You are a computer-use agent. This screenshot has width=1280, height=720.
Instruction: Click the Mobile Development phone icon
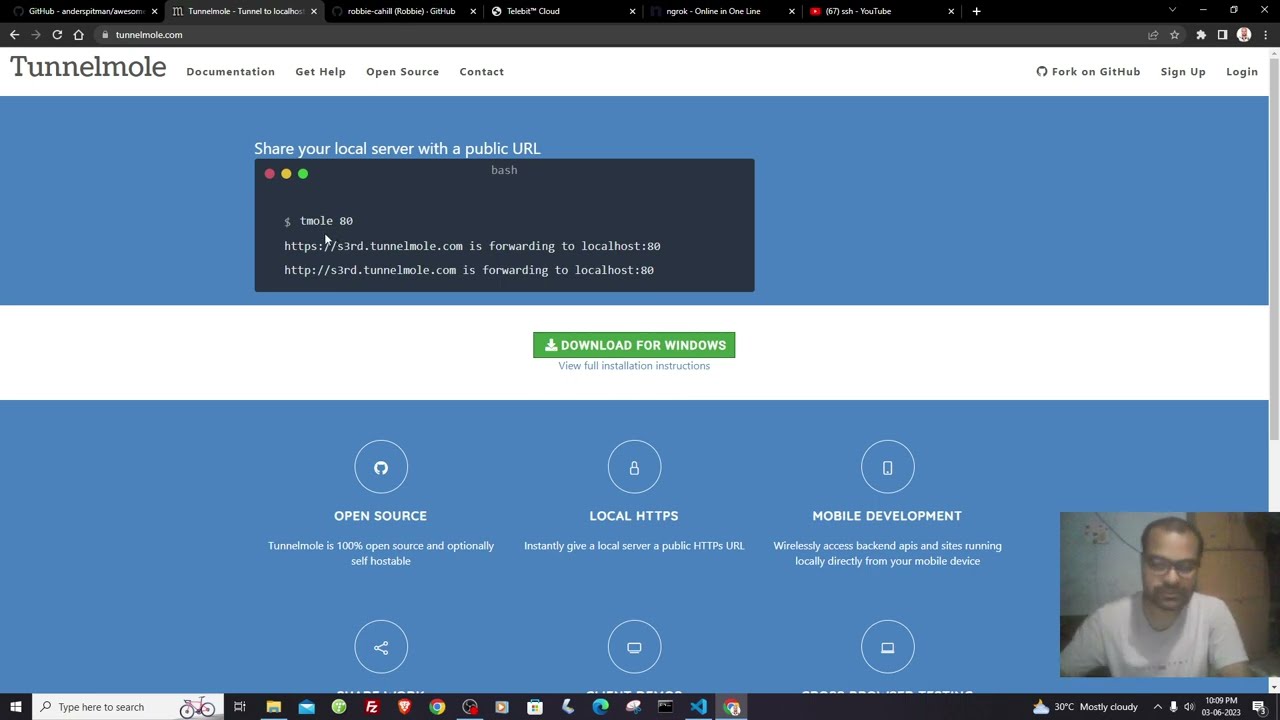[x=887, y=467]
